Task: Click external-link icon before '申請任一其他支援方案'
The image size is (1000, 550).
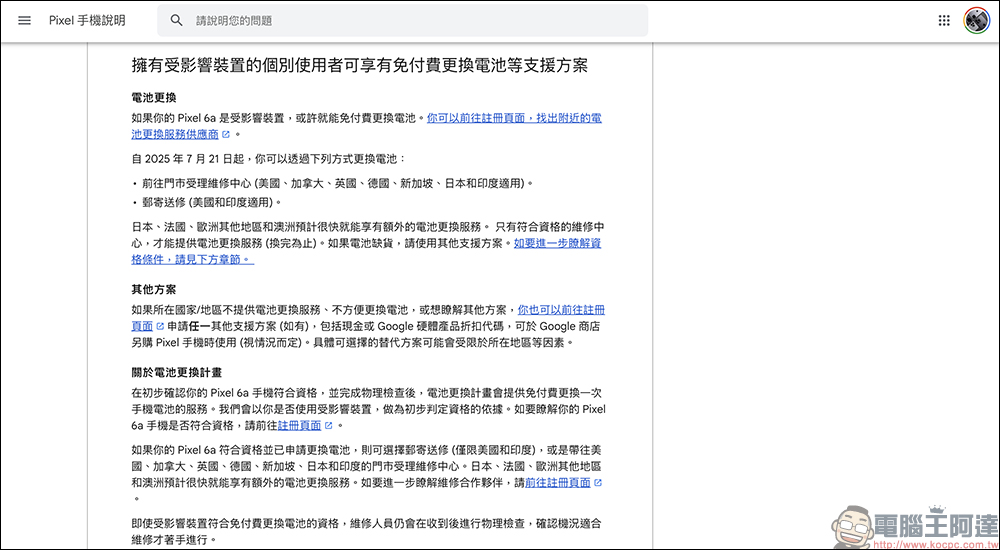Action: click(160, 326)
